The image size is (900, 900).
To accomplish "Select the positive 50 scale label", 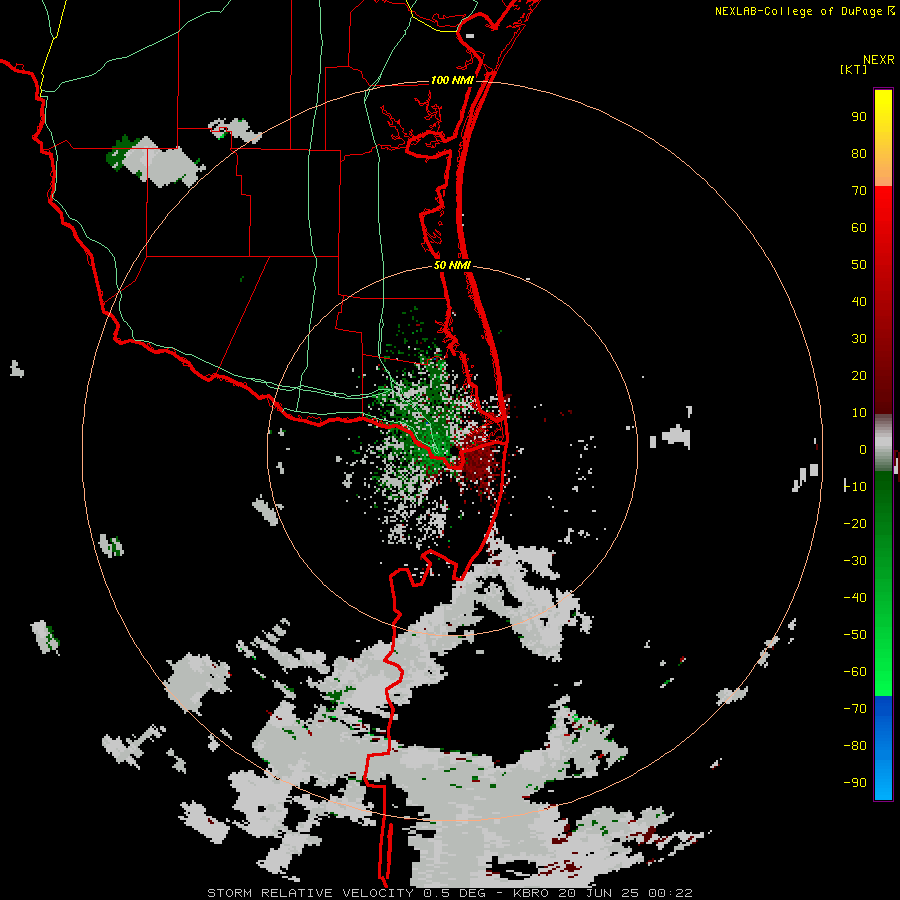I will (859, 265).
